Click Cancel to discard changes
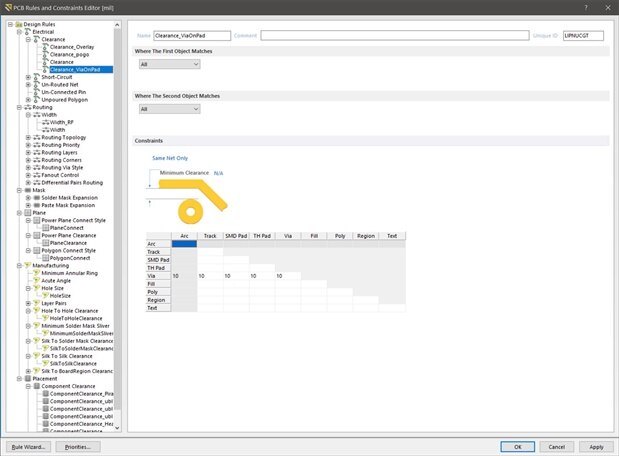619x456 pixels. coord(557,447)
